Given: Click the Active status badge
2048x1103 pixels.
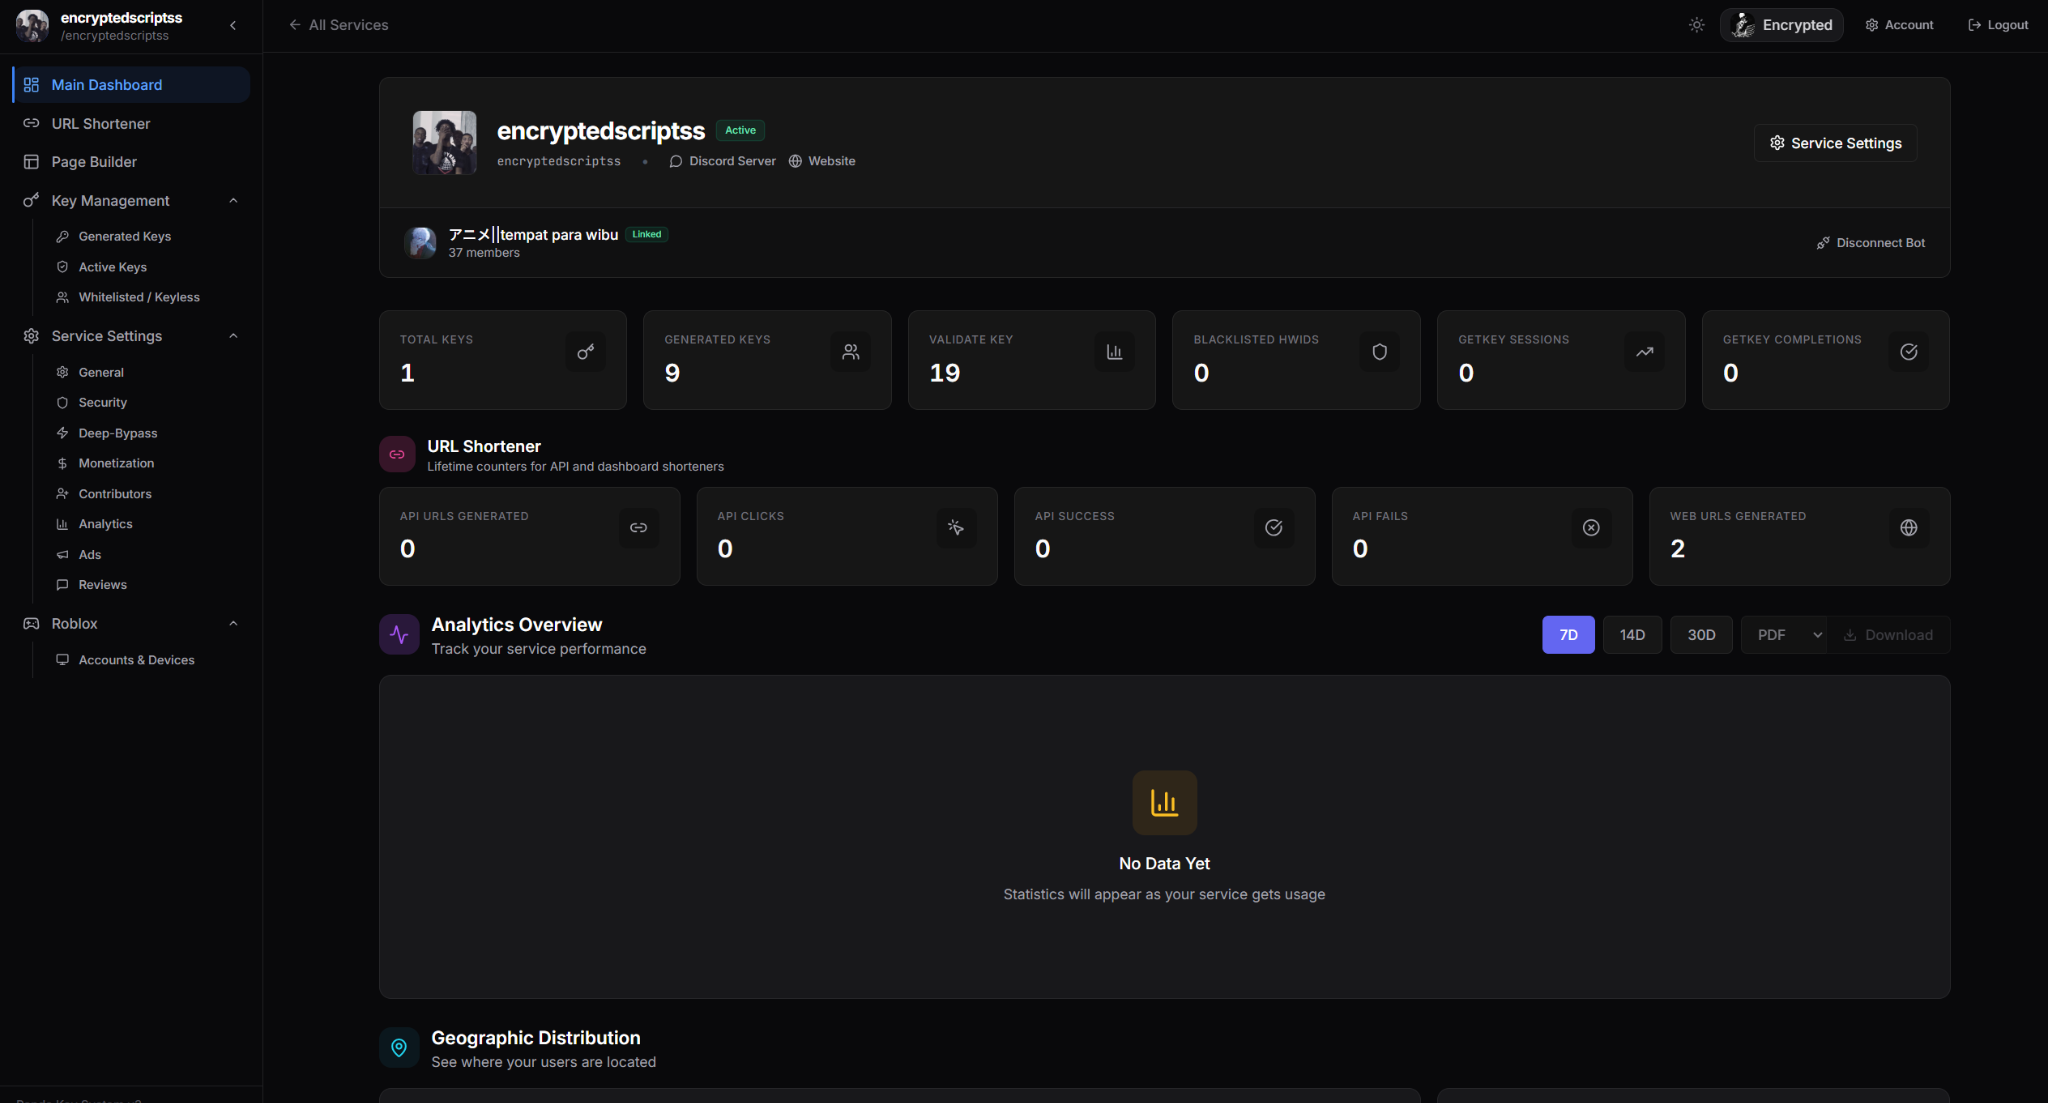Looking at the screenshot, I should [741, 131].
